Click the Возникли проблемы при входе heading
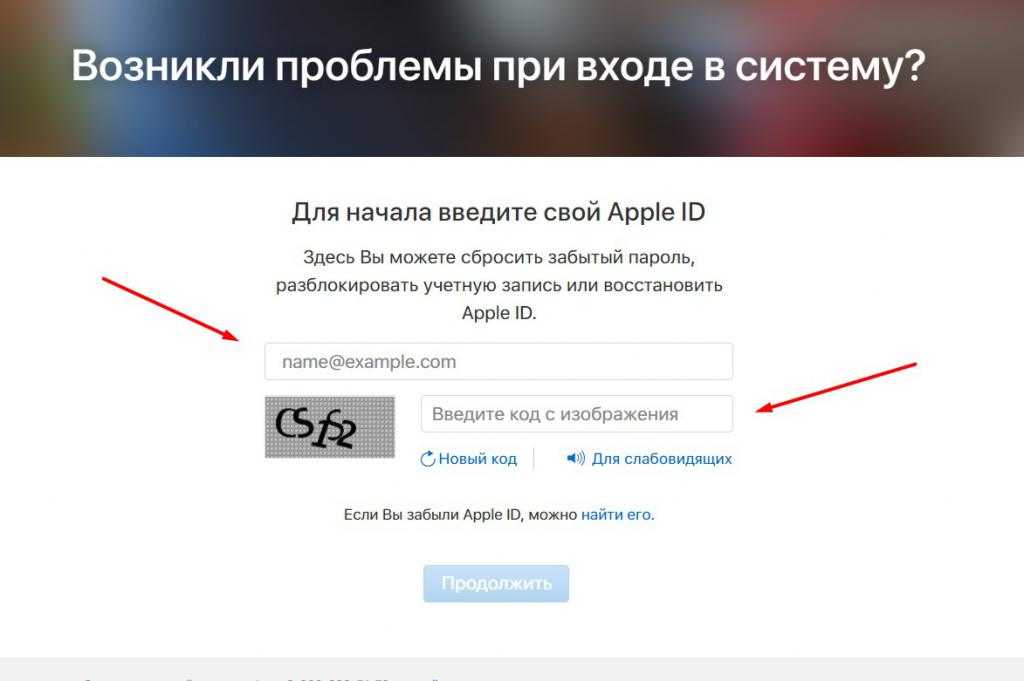This screenshot has width=1024, height=681. (x=498, y=67)
